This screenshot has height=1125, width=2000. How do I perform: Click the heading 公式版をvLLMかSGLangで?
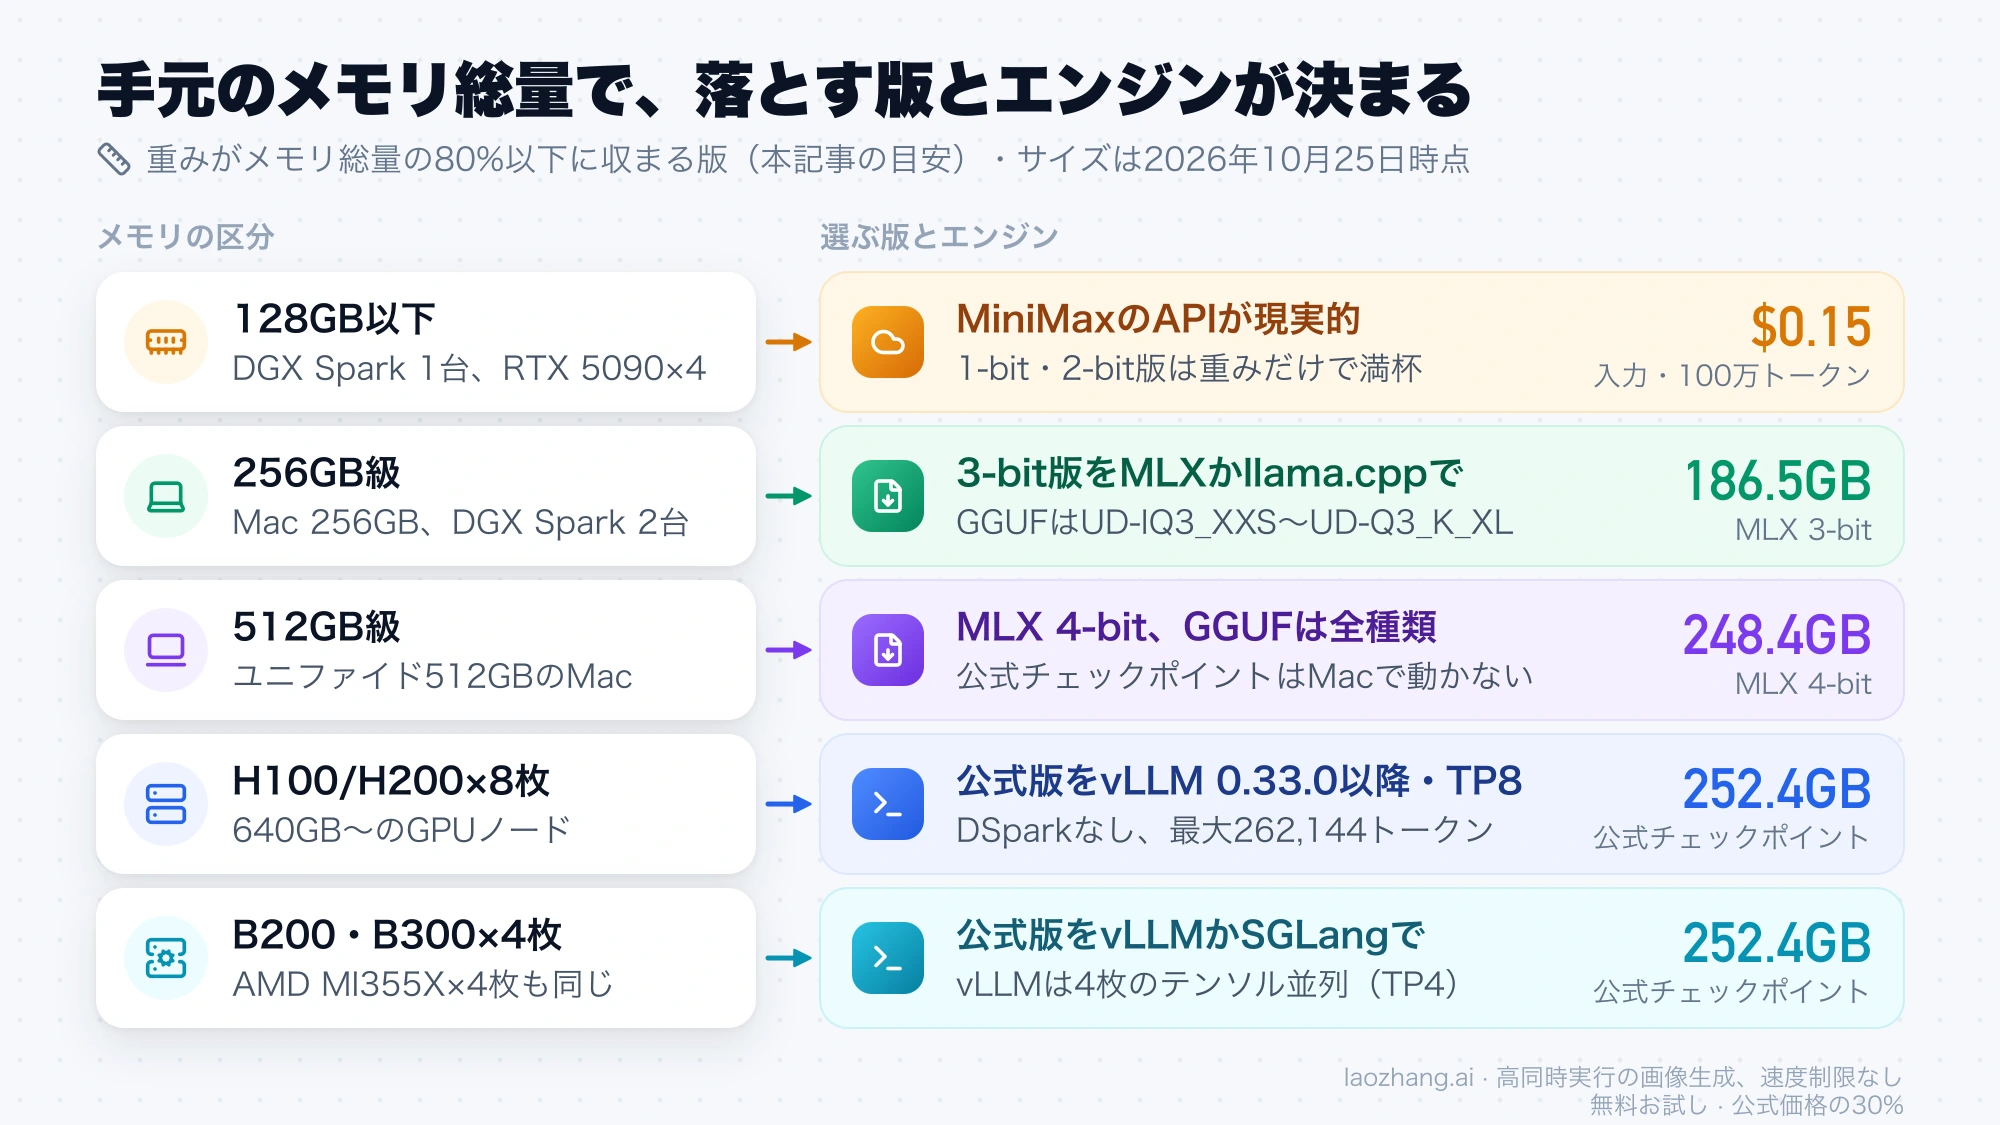(1191, 935)
